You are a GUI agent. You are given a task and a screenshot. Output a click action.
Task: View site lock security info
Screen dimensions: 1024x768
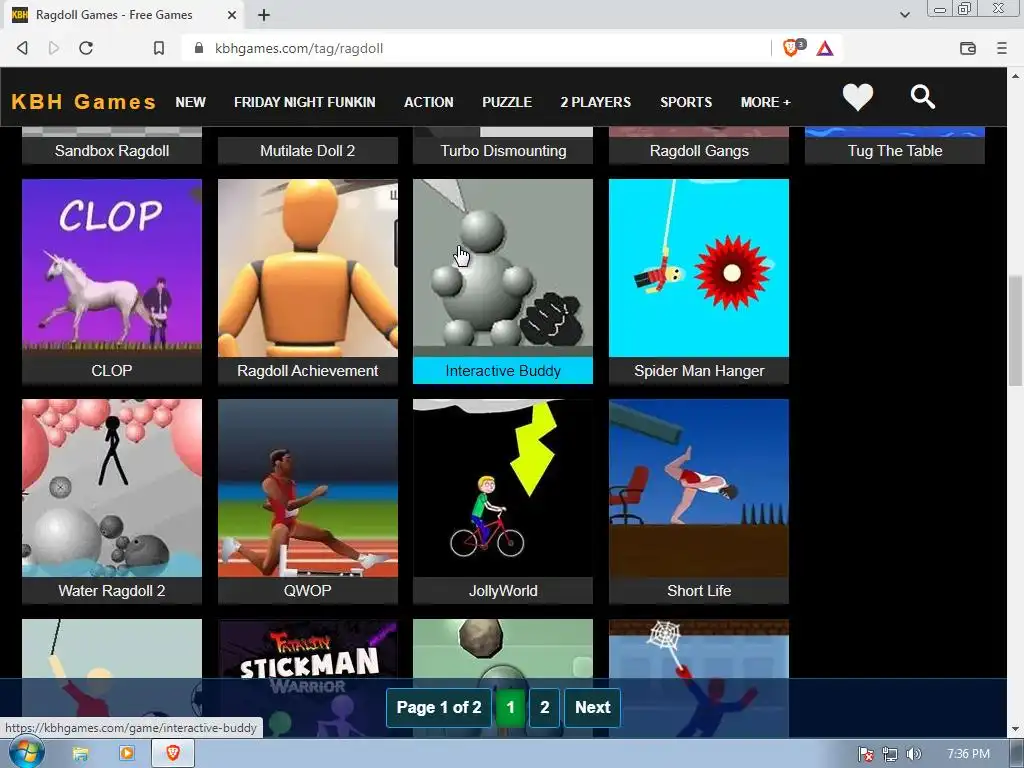[199, 48]
